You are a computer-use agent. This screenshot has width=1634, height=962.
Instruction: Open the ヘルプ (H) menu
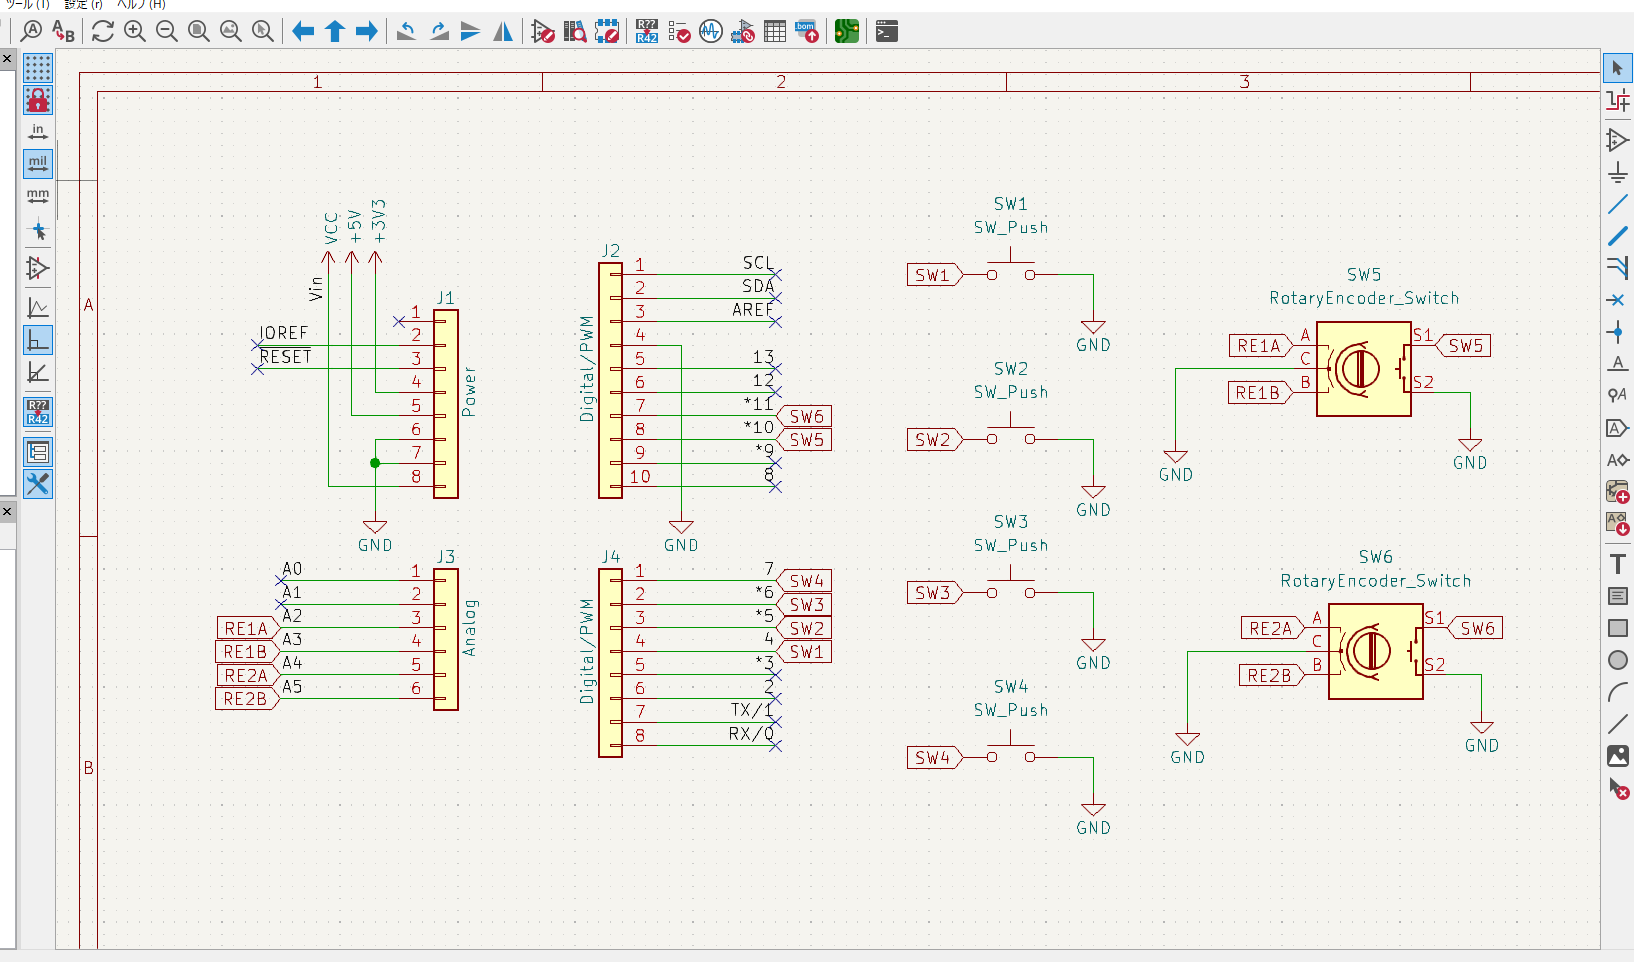[x=141, y=5]
